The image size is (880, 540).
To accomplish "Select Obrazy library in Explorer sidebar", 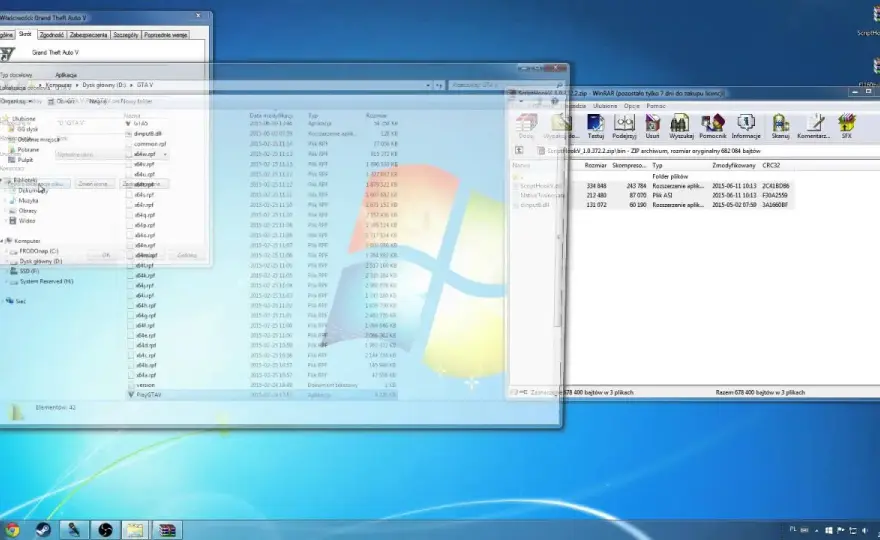I will 28,210.
